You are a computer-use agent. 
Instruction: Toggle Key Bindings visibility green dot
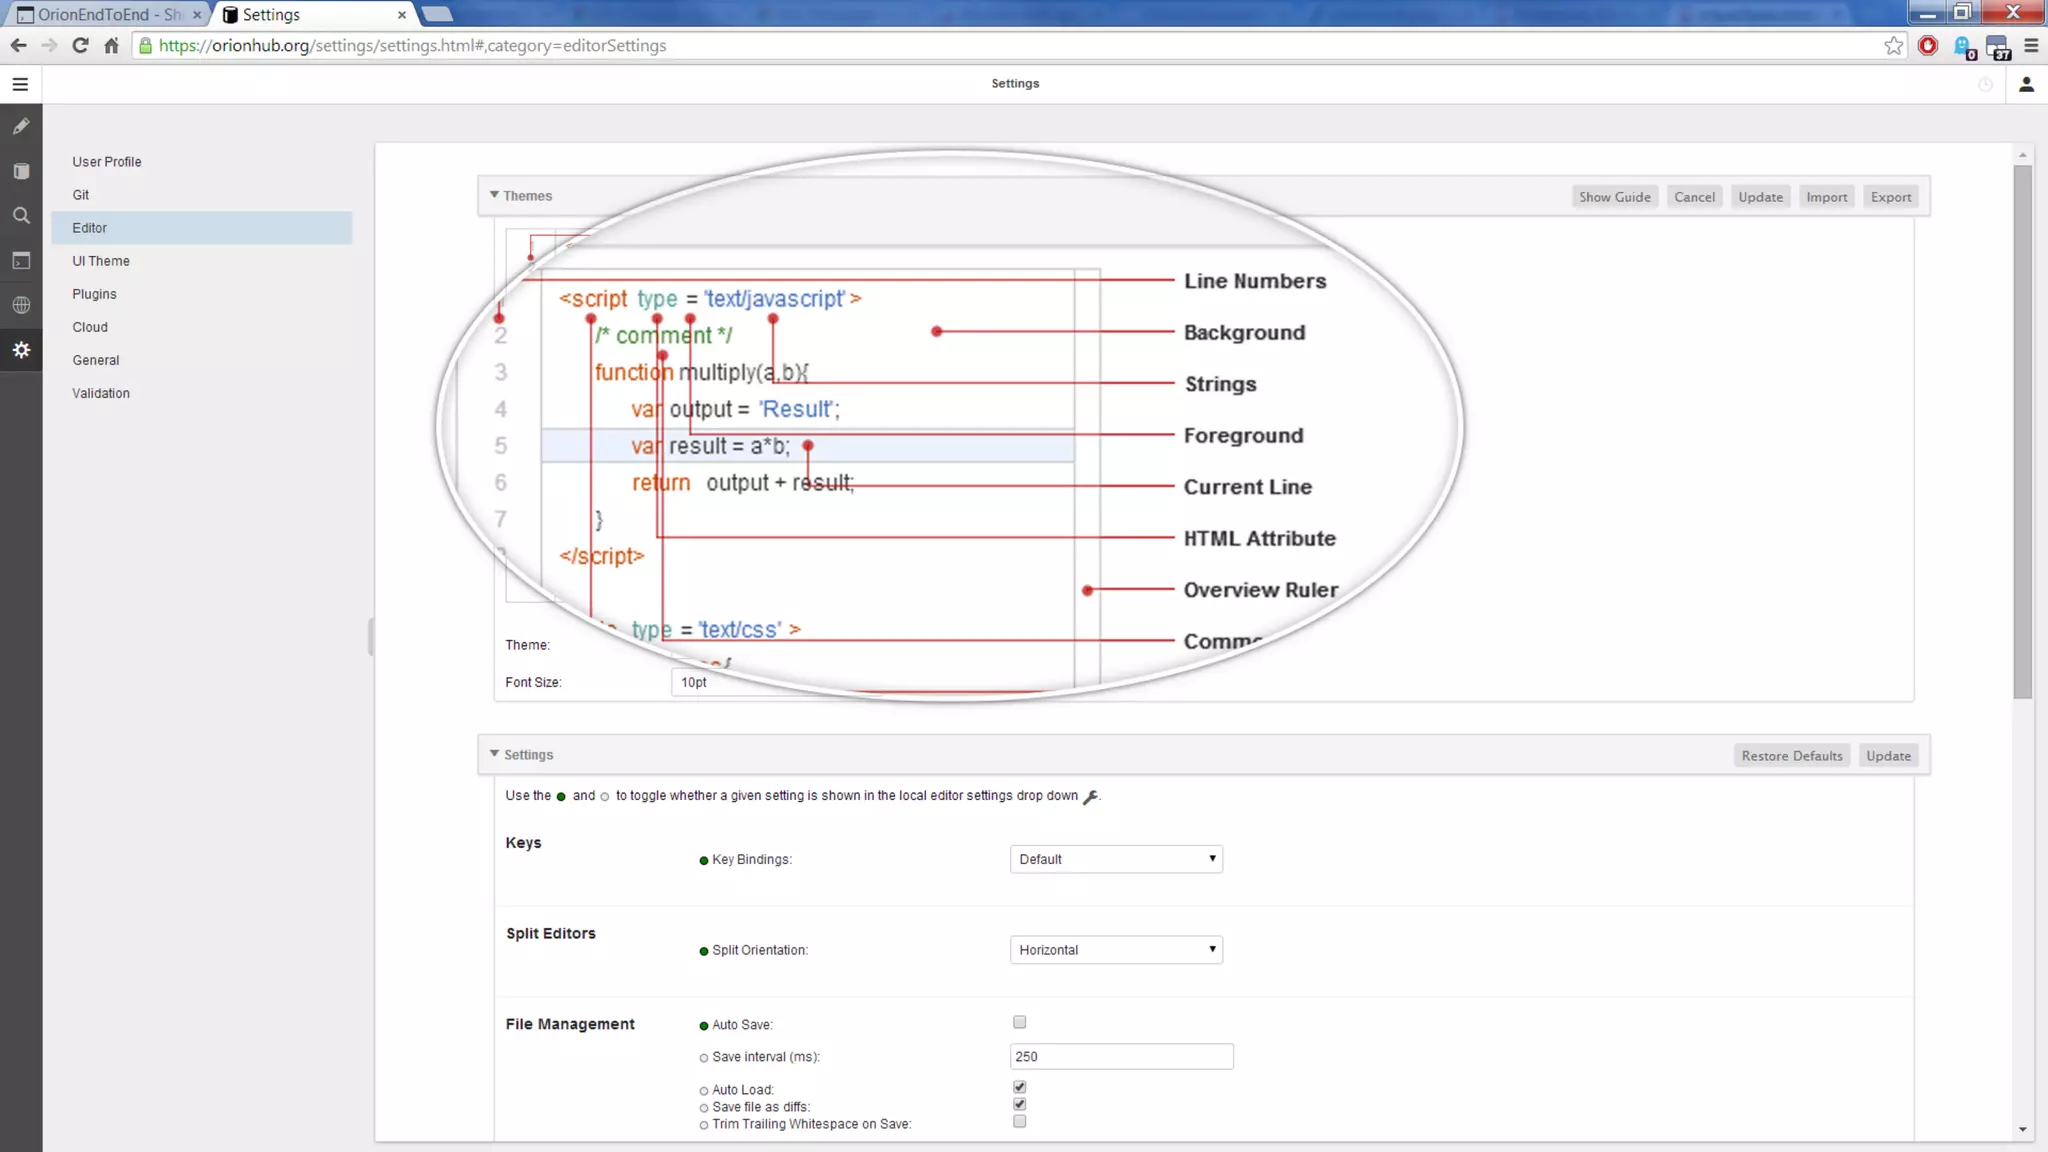pos(704,860)
